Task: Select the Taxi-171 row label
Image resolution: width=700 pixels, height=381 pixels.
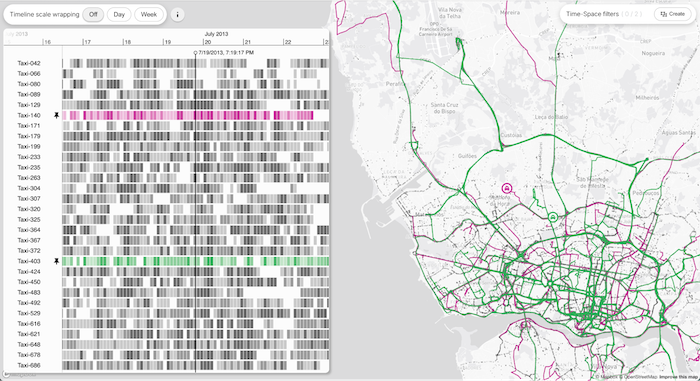Action: [x=29, y=126]
